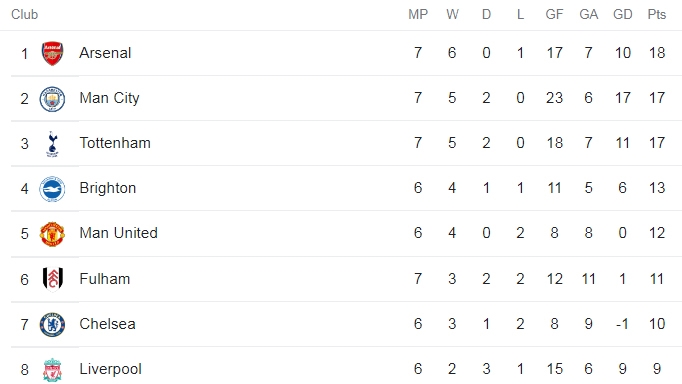Click the Liverpool club crest
682x384 pixels.
[x=52, y=370]
